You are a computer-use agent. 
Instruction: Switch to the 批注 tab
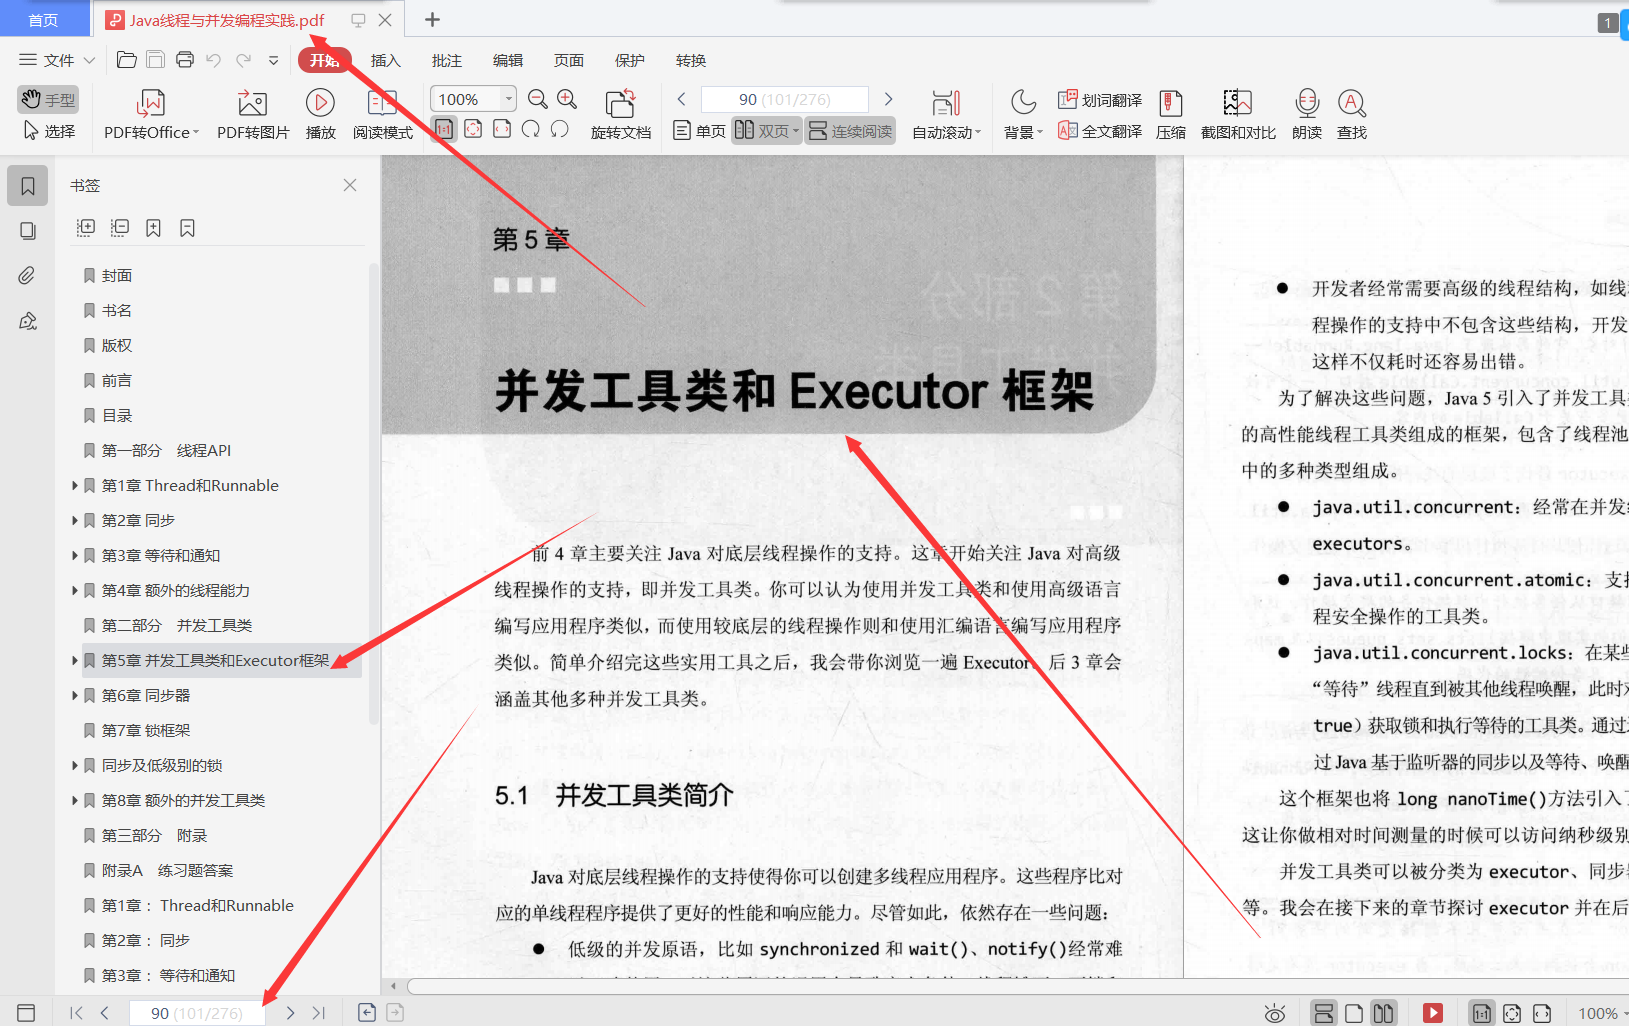click(447, 60)
